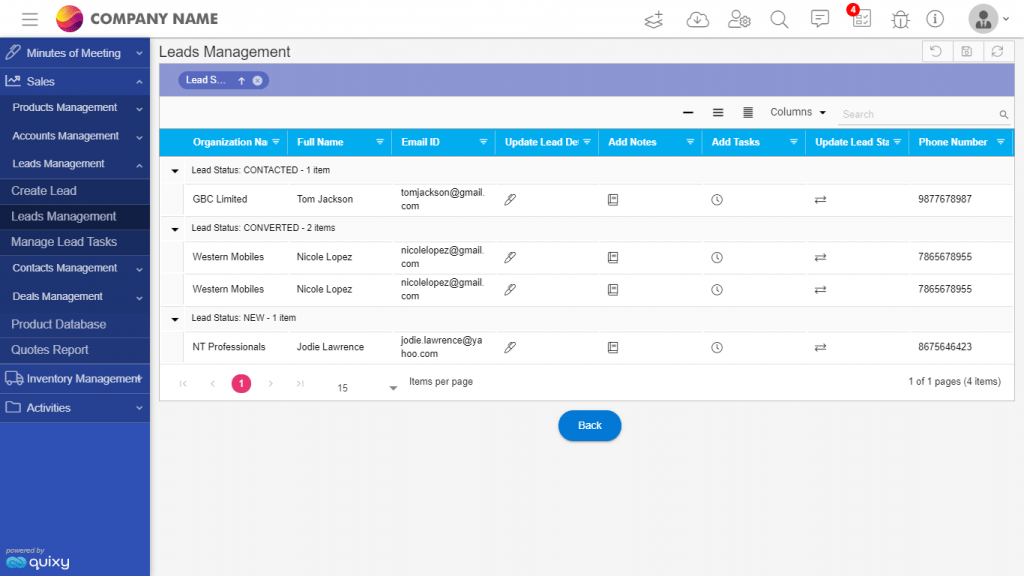Edit lead details for Tom Jackson using pencil icon
1024x576 pixels.
(510, 199)
